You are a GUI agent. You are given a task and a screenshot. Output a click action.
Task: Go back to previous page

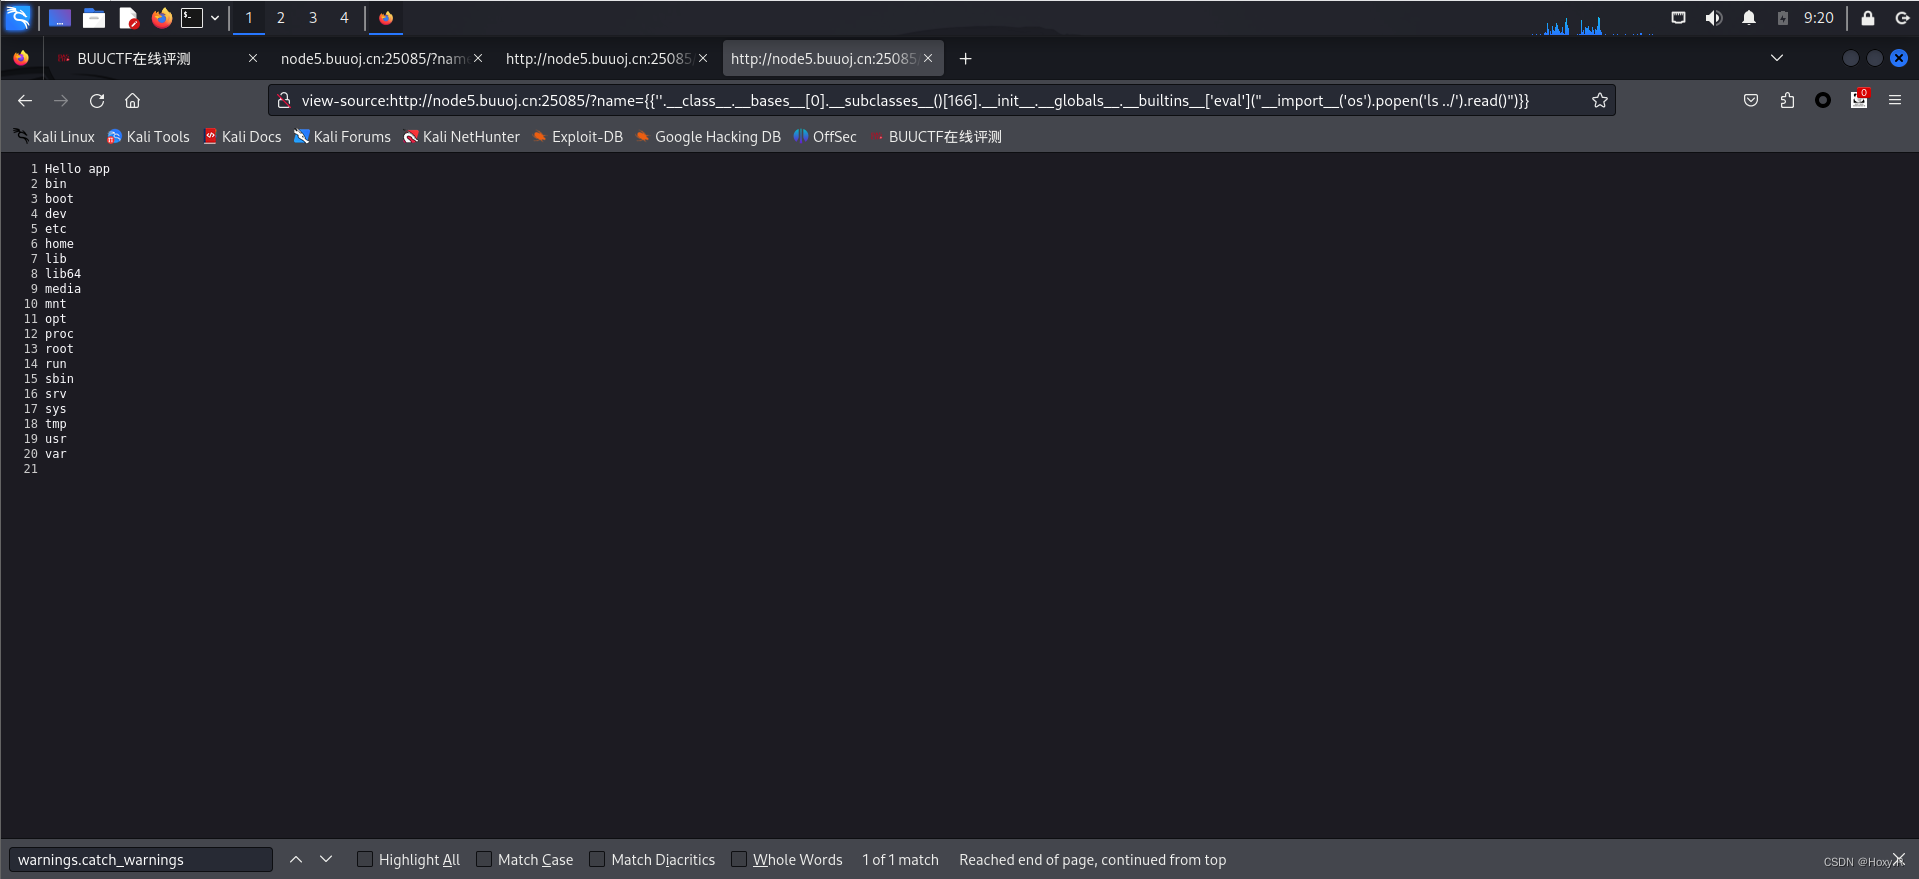tap(25, 100)
